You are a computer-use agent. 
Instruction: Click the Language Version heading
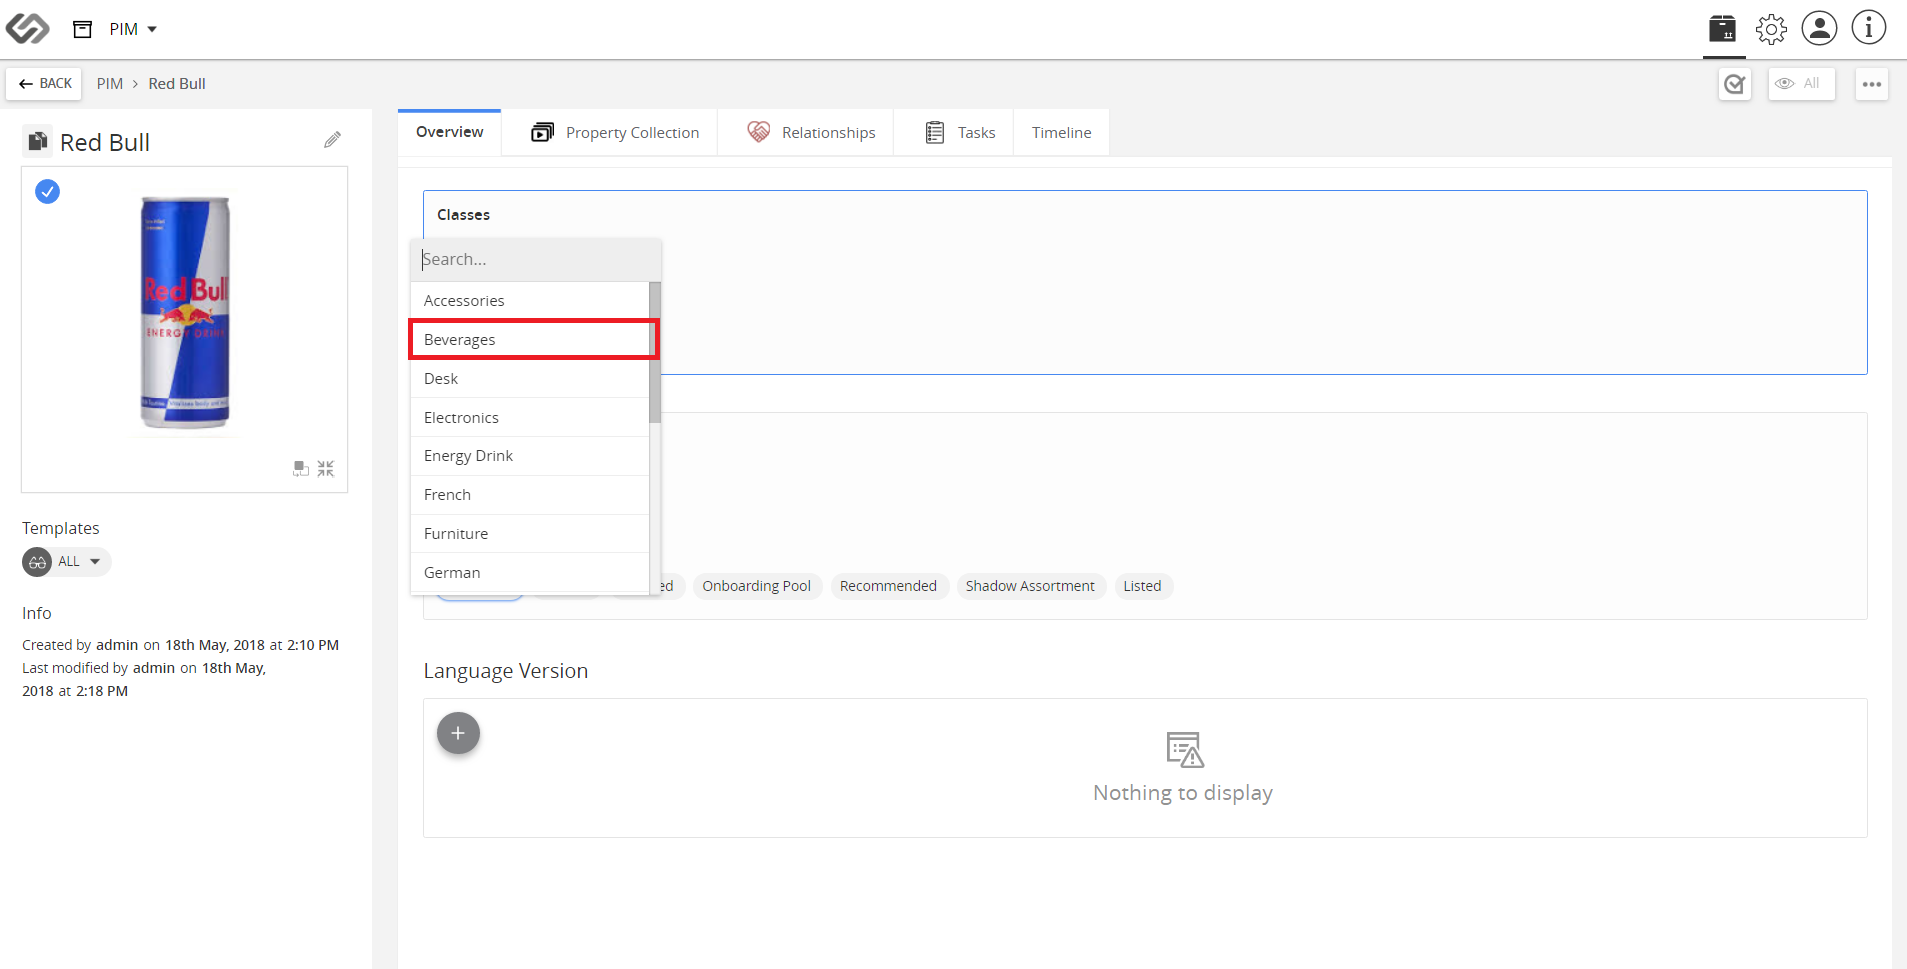coord(506,671)
